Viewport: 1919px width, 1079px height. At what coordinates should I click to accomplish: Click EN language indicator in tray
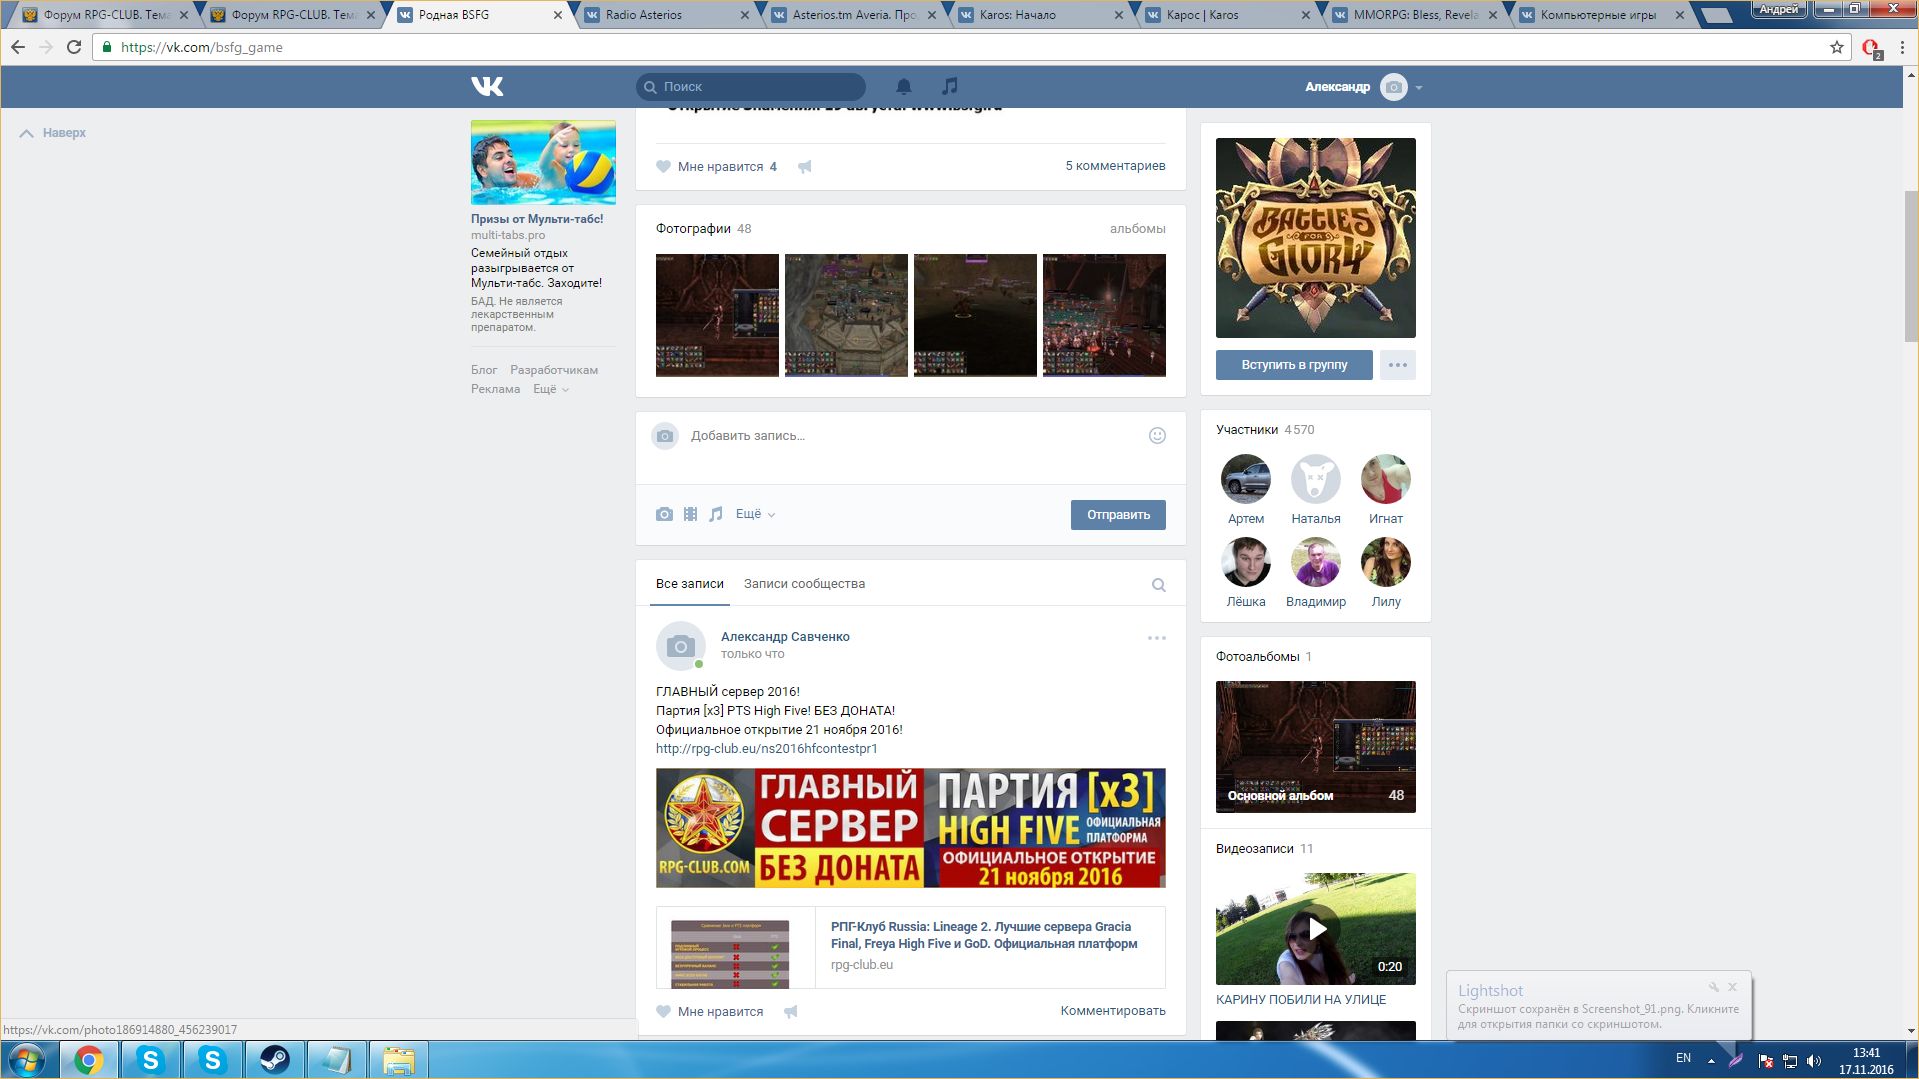1683,1058
